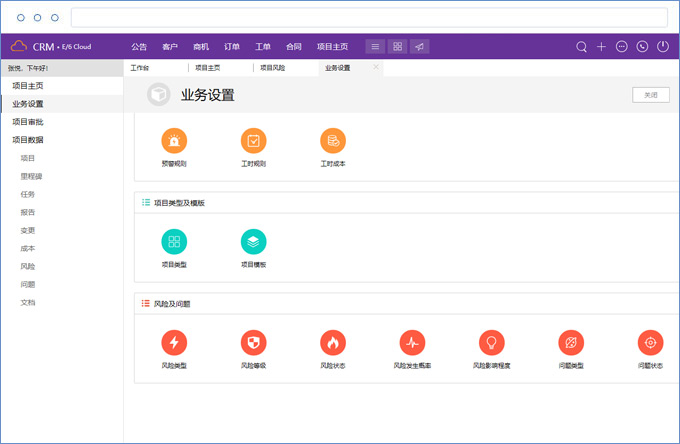Viewport: 680px width, 444px height.
Task: Click the plus add icon in header
Action: click(x=601, y=46)
